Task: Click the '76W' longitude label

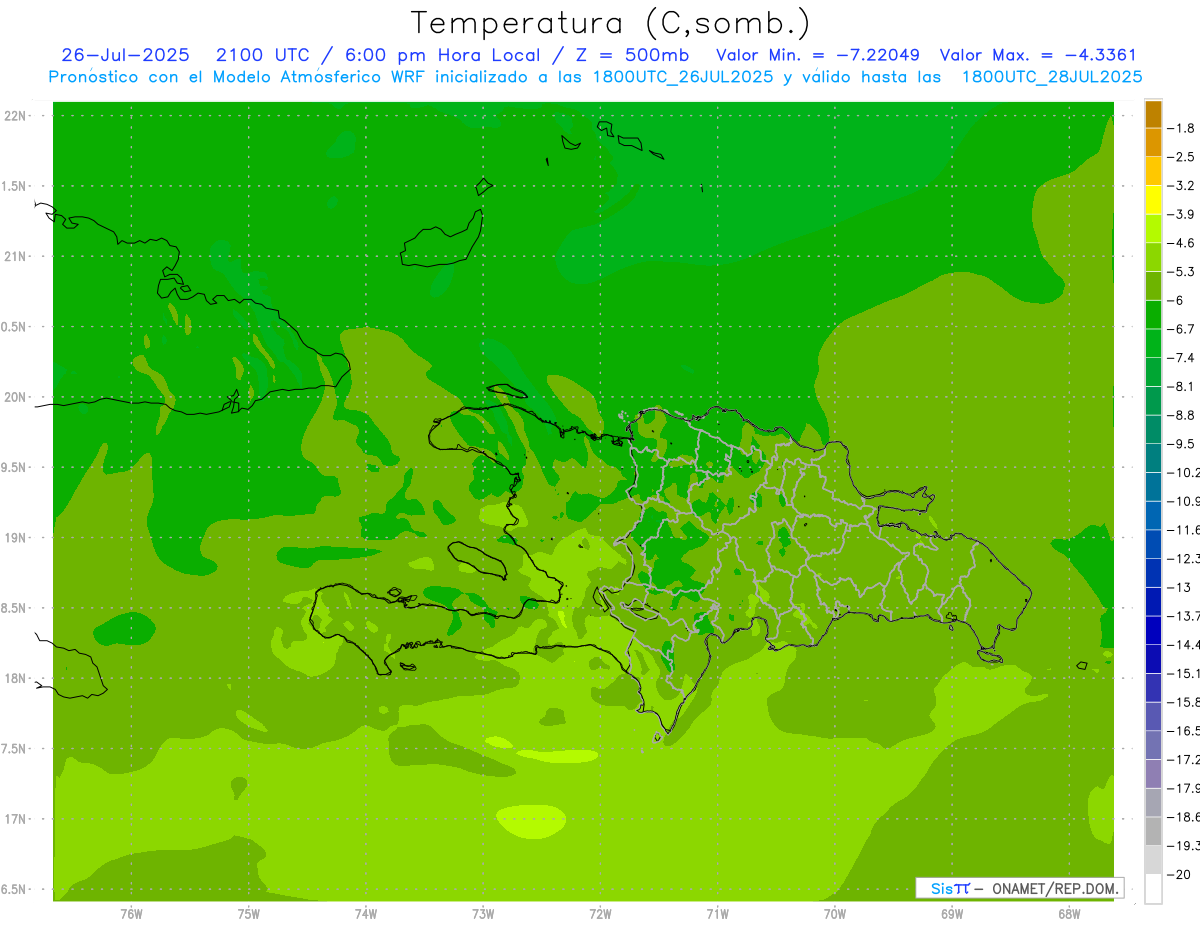Action: coord(131,914)
